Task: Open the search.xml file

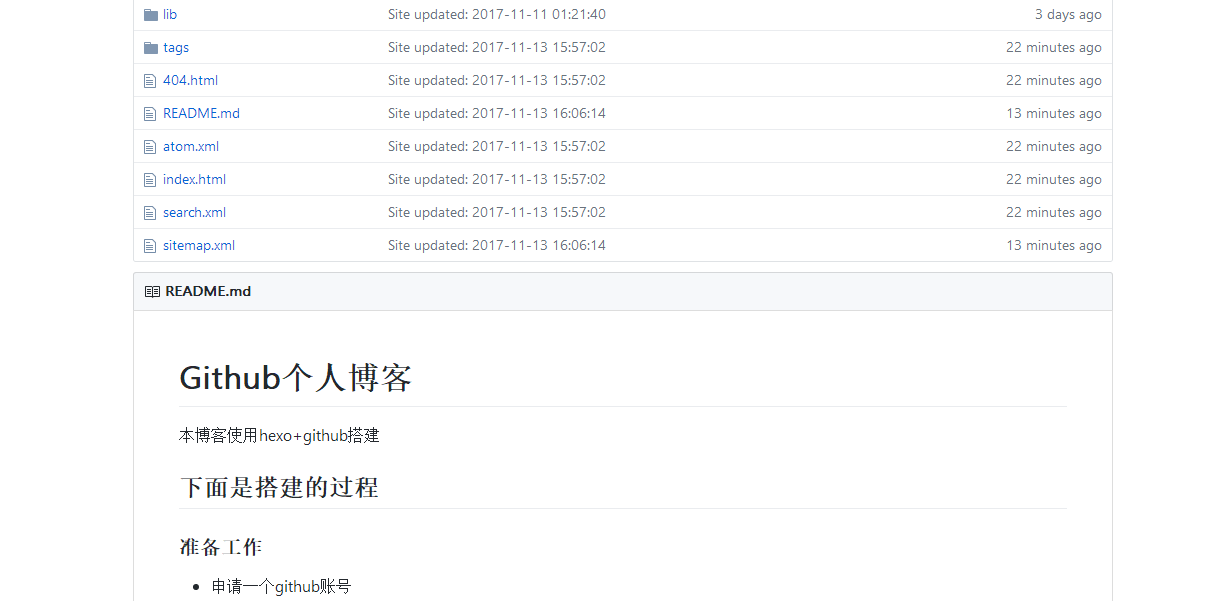Action: tap(194, 213)
